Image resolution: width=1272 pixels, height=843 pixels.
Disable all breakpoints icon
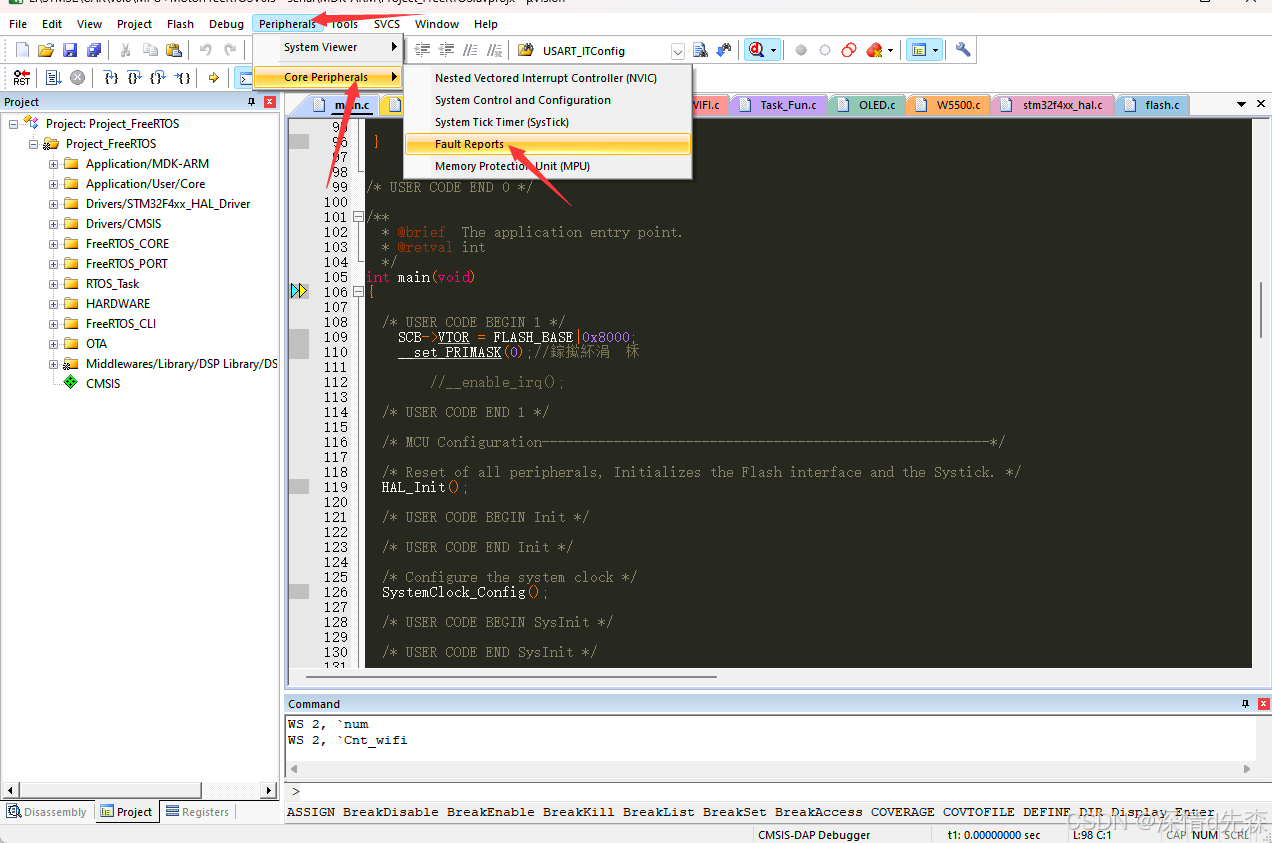point(849,50)
